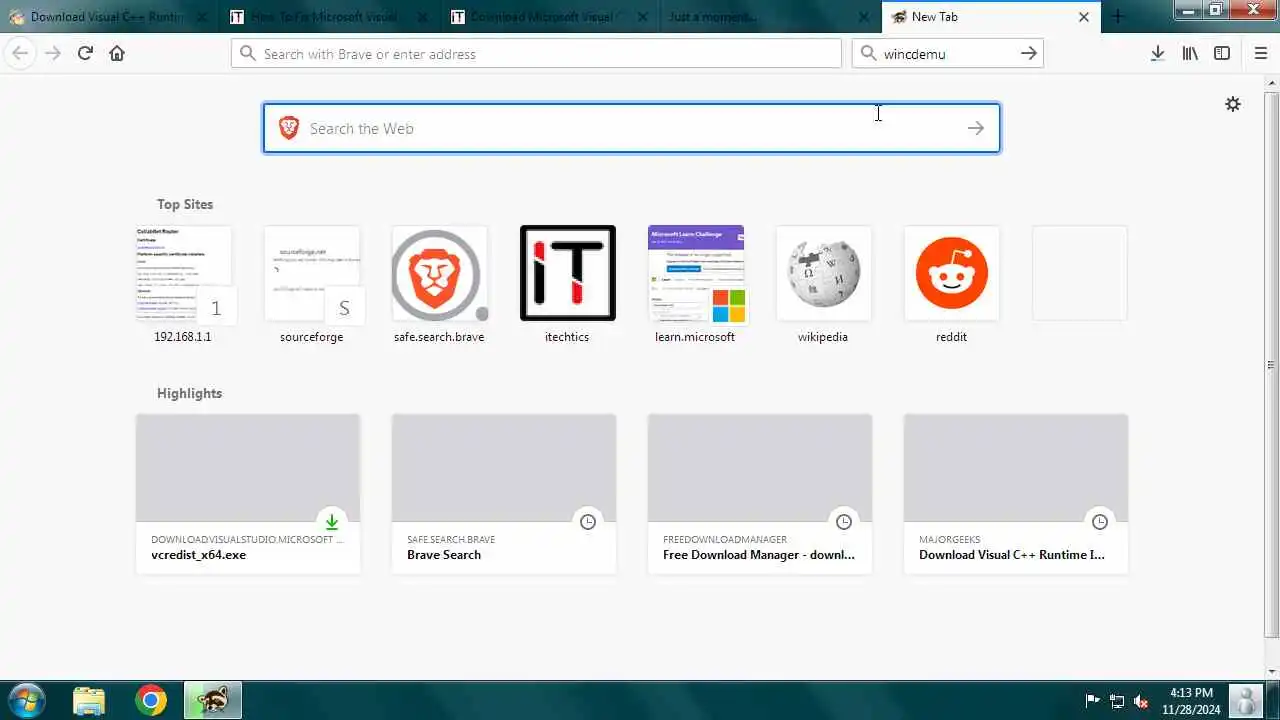This screenshot has height=720, width=1280.
Task: Open New Tab page settings gear
Action: 1233,104
